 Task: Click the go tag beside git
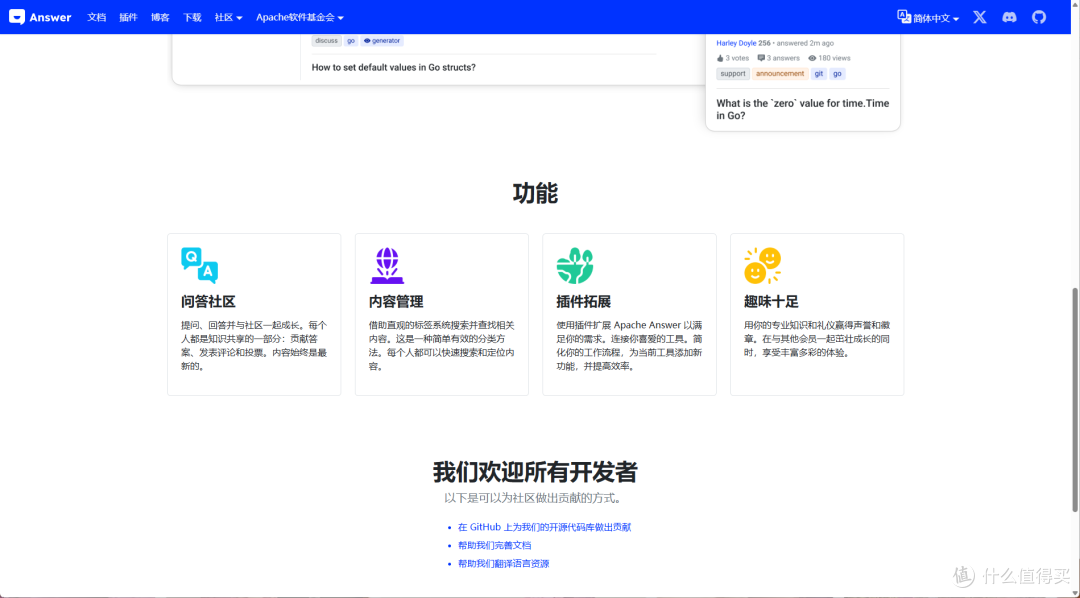(837, 74)
